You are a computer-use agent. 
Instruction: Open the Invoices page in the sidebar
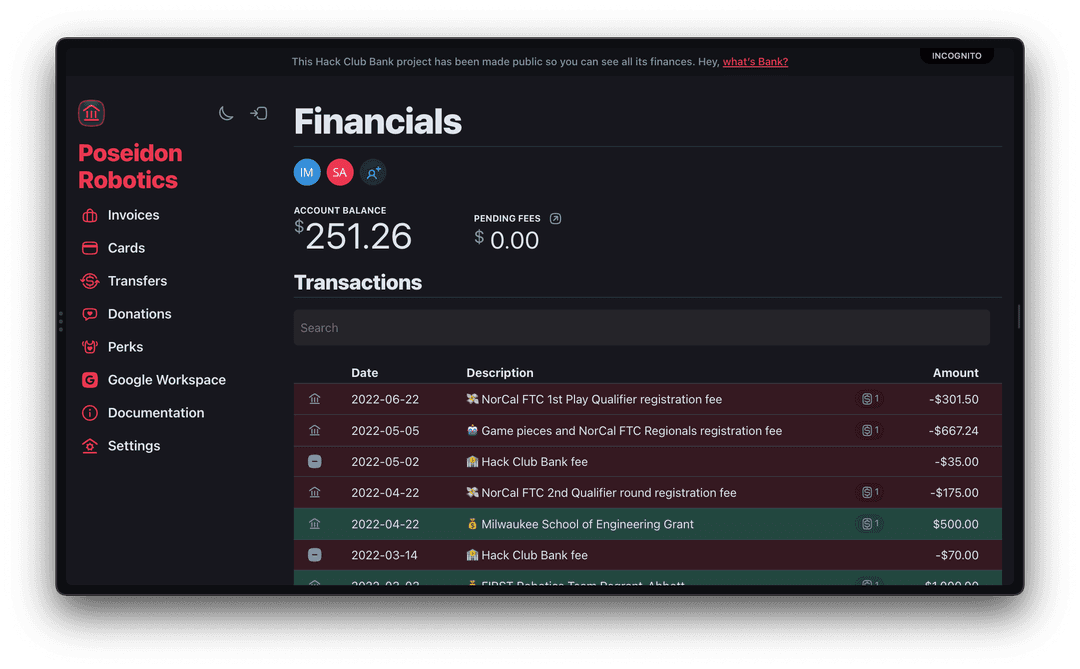pos(133,215)
